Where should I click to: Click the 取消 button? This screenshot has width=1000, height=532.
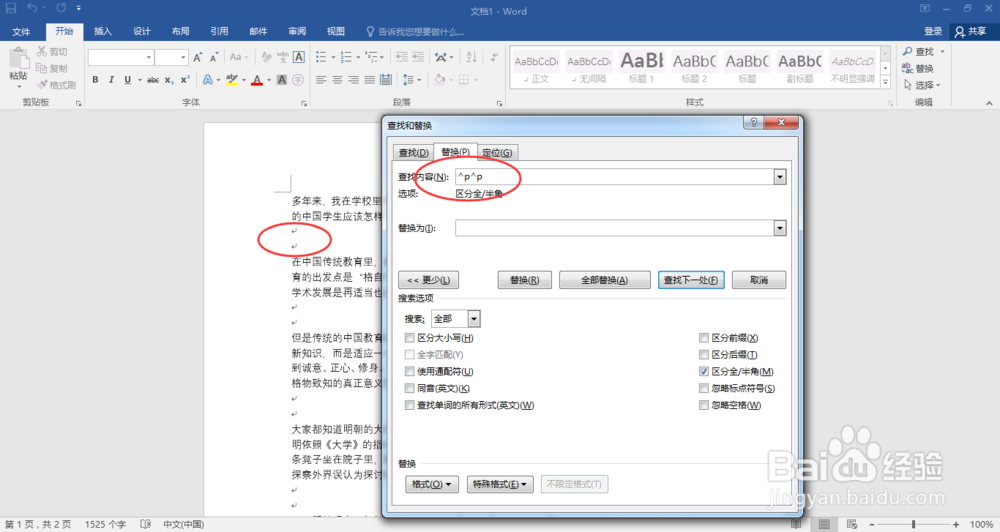(759, 280)
